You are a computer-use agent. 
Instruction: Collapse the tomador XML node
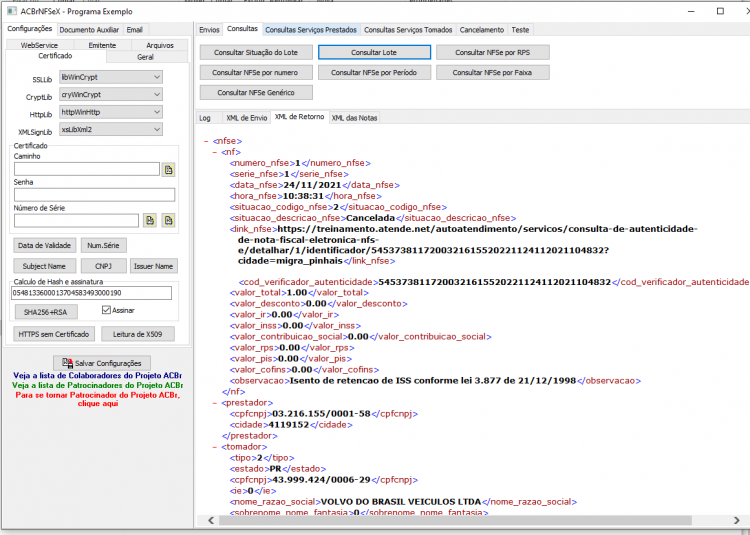pos(215,447)
